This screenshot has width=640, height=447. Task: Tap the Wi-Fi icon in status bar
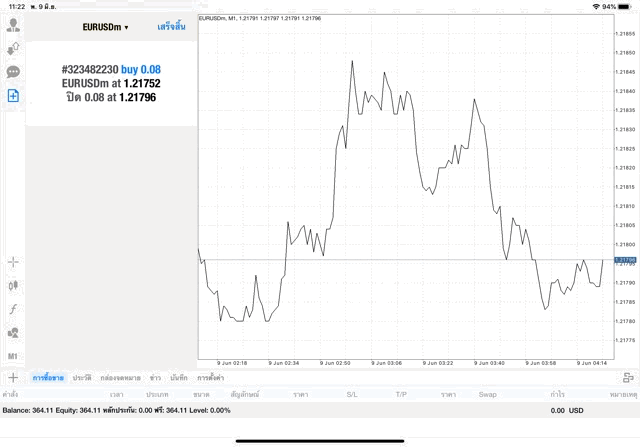tap(596, 7)
